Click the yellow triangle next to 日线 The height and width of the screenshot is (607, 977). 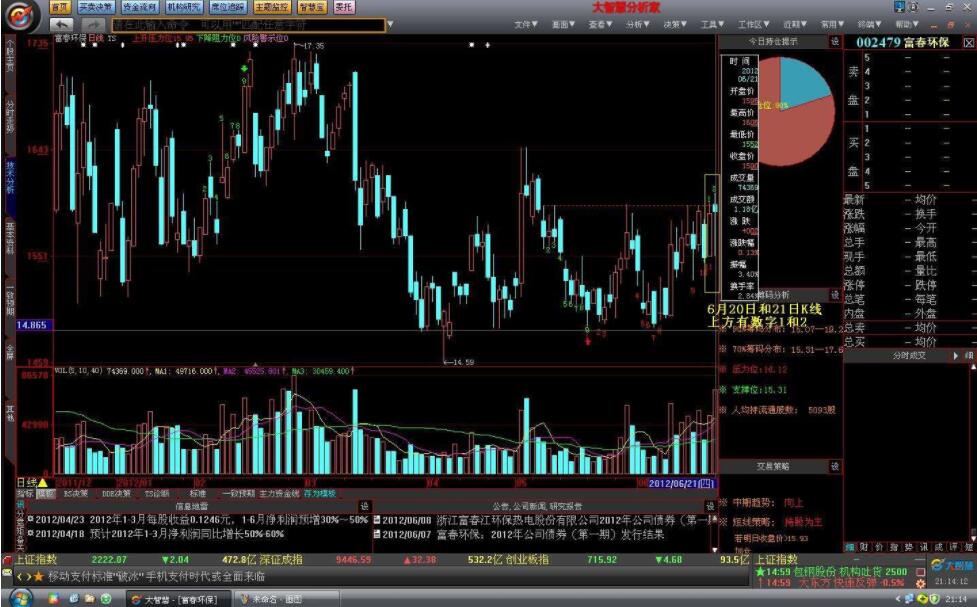[x=43, y=483]
